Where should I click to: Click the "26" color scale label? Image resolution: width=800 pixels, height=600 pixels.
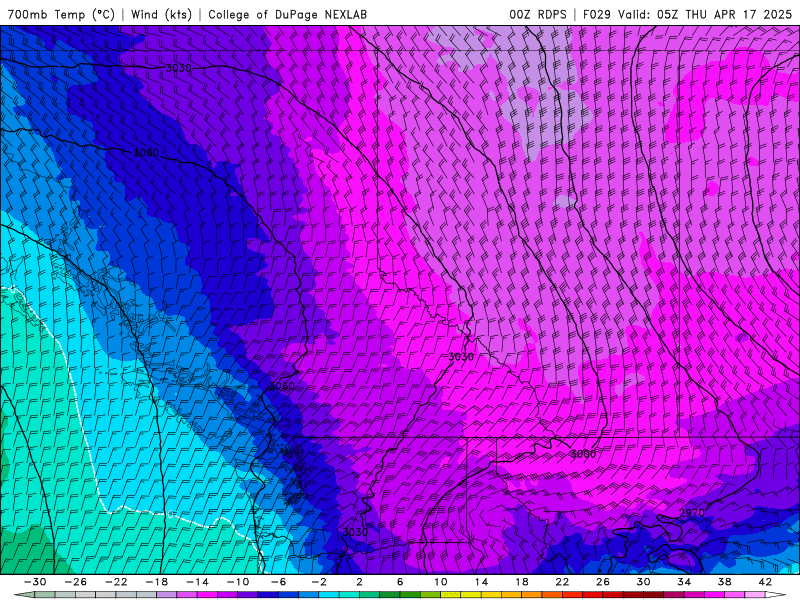[603, 582]
